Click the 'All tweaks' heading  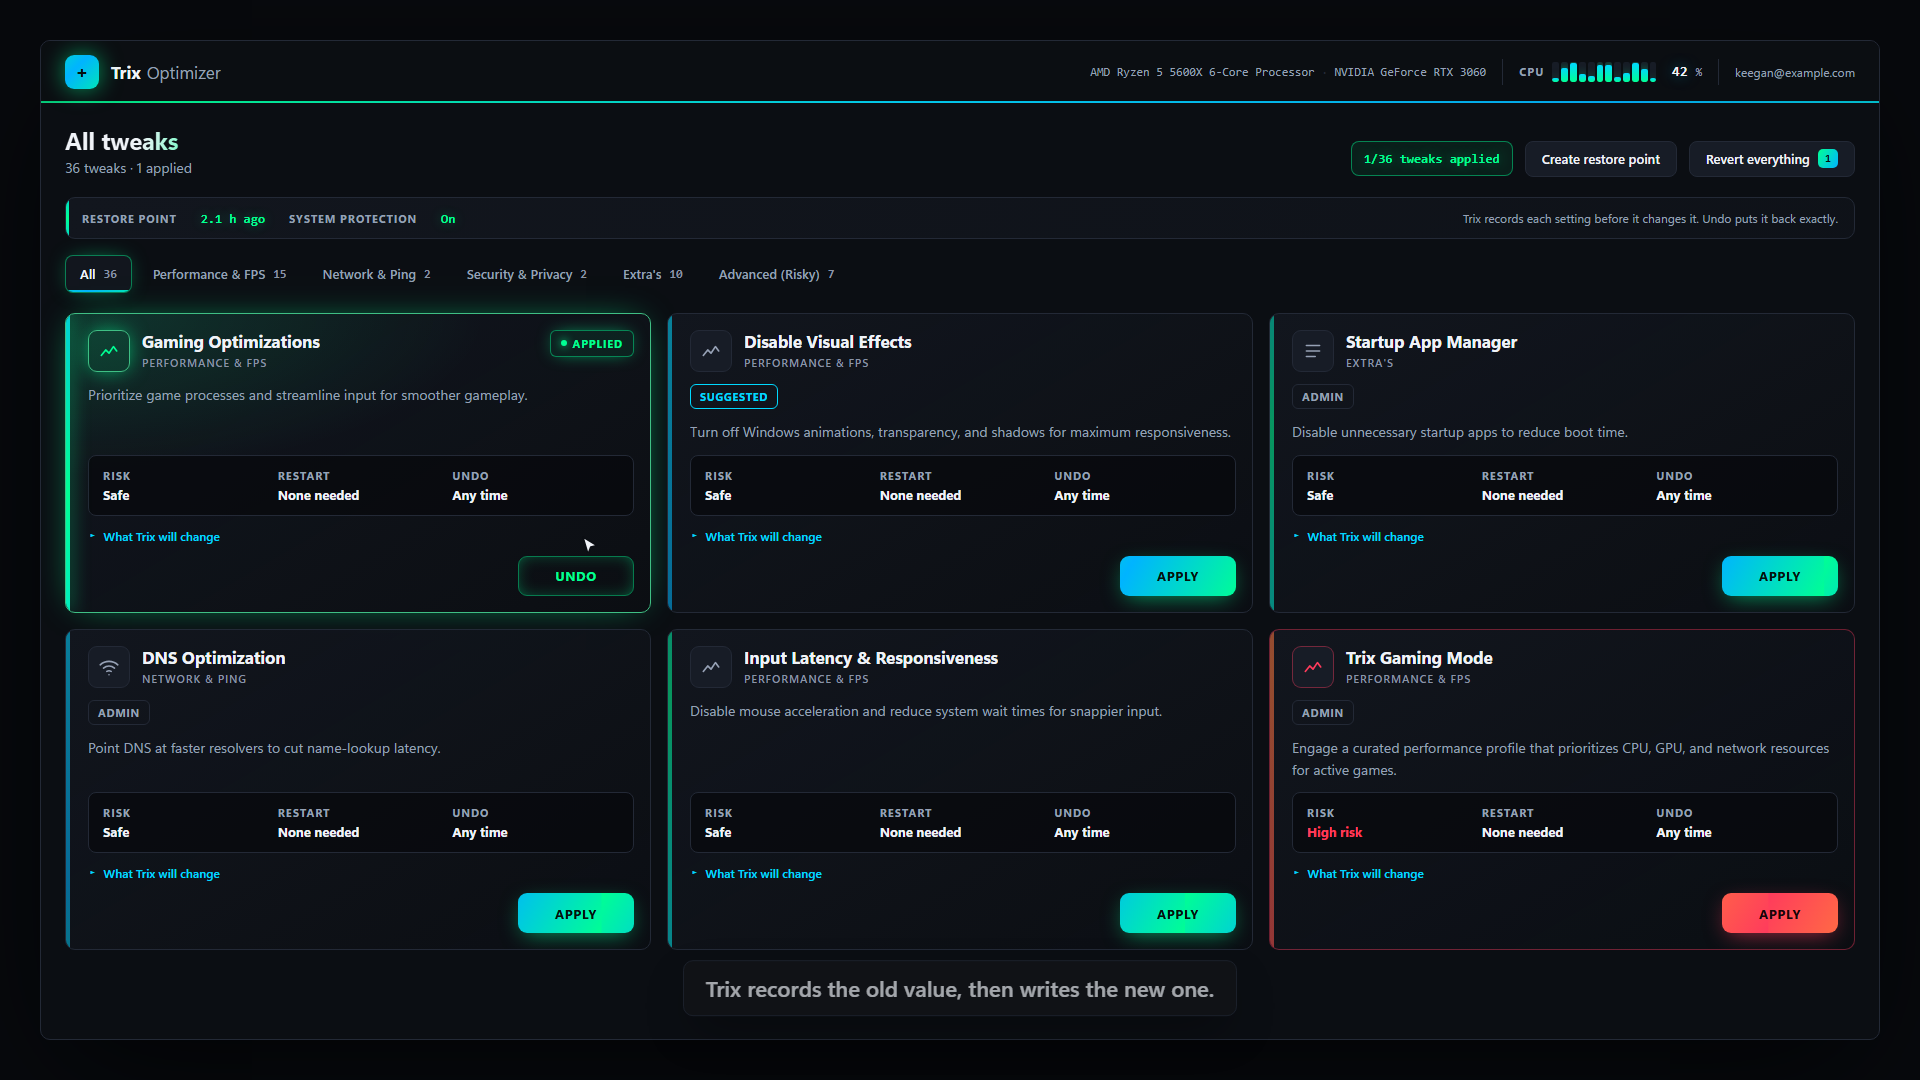[122, 142]
